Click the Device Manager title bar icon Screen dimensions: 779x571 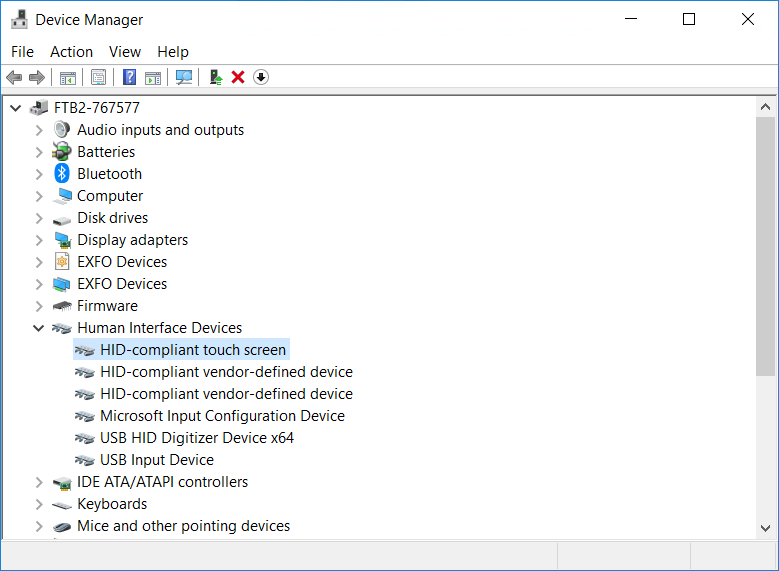(19, 19)
